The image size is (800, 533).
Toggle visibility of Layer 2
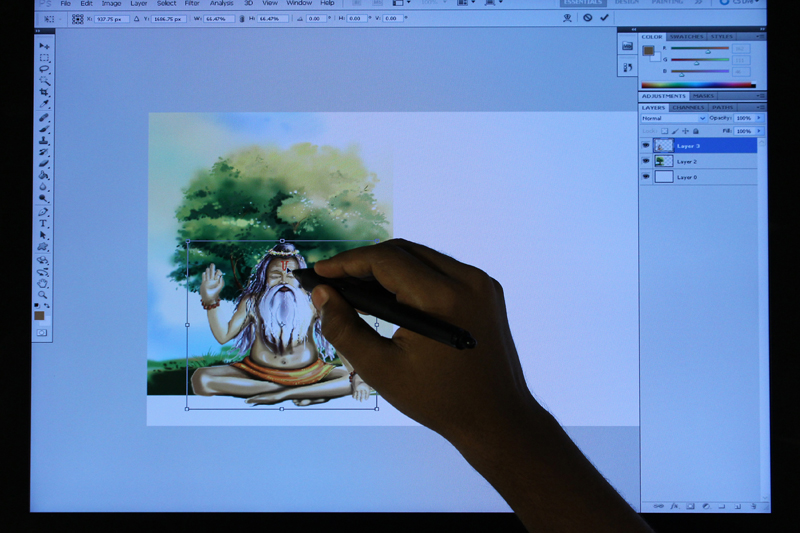tap(646, 161)
